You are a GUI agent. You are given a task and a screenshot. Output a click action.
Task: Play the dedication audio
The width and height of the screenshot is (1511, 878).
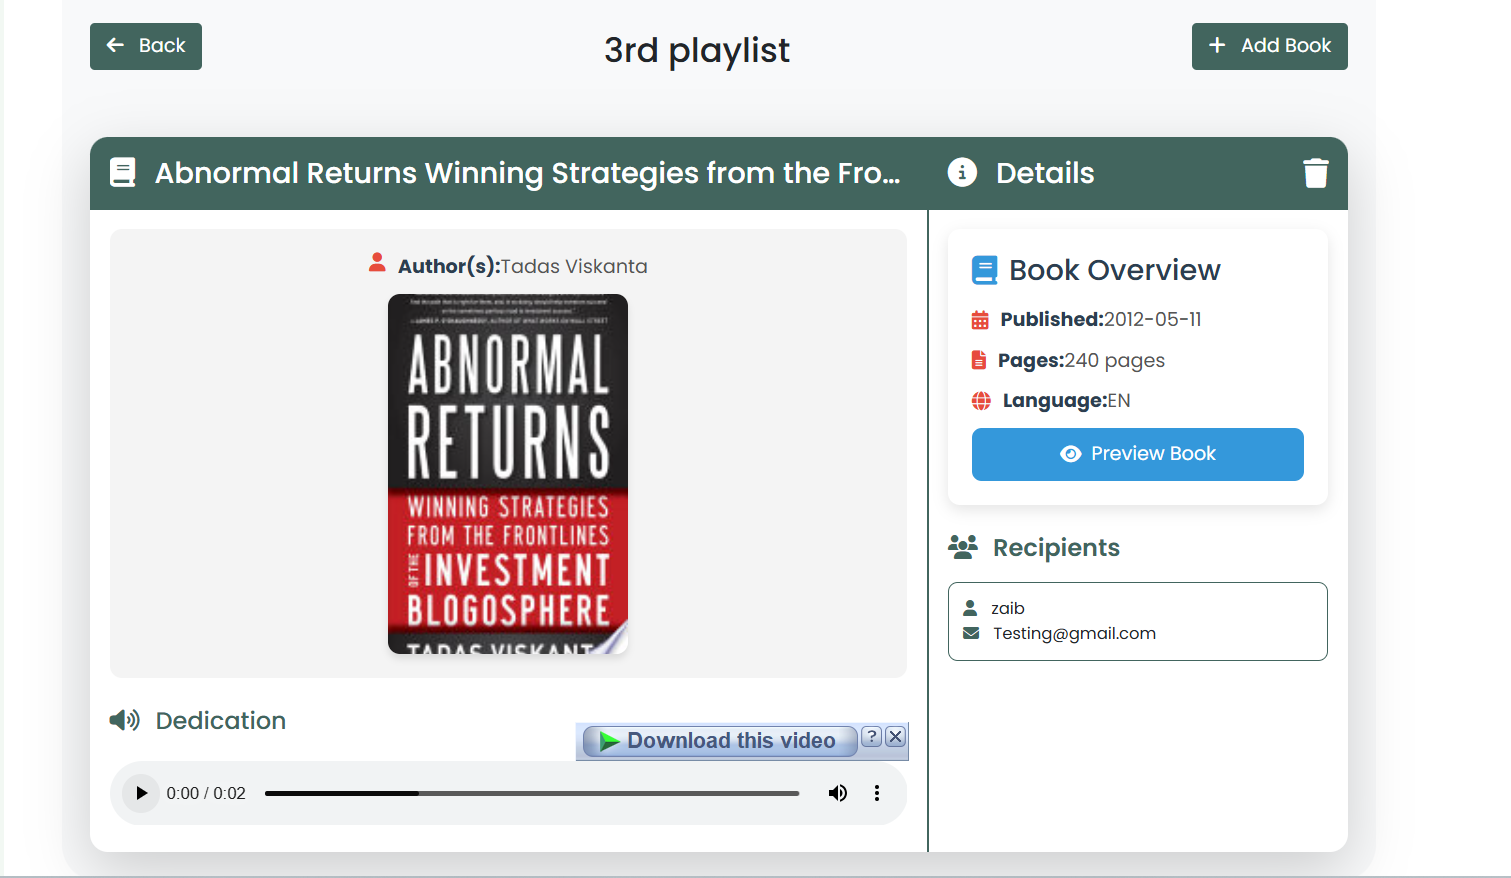pos(141,793)
